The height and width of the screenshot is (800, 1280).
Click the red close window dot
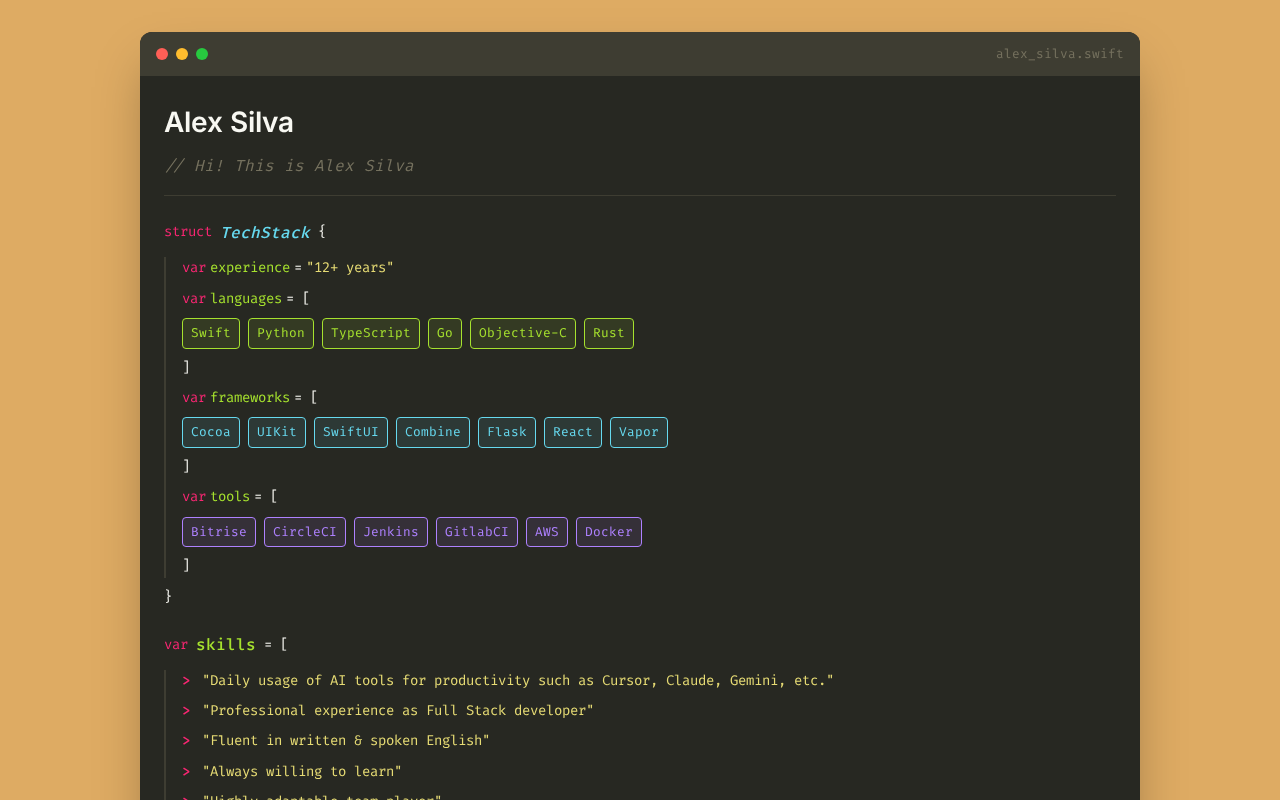(162, 54)
